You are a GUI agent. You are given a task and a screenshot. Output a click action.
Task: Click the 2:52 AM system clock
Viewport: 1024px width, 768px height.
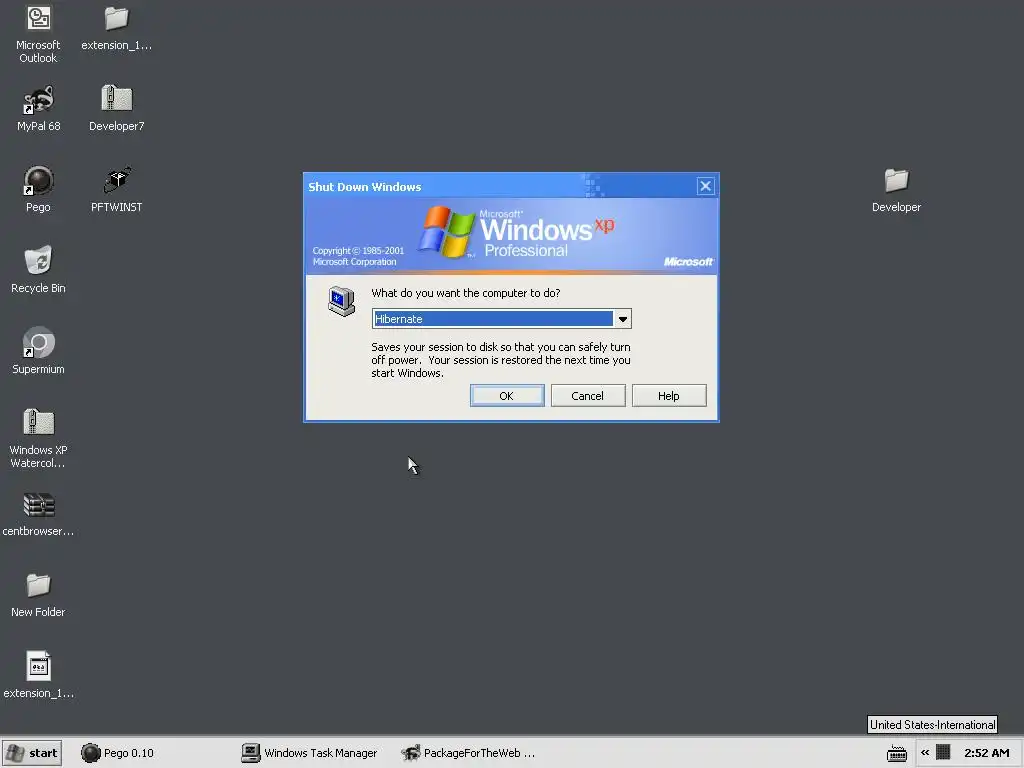pyautogui.click(x=986, y=753)
